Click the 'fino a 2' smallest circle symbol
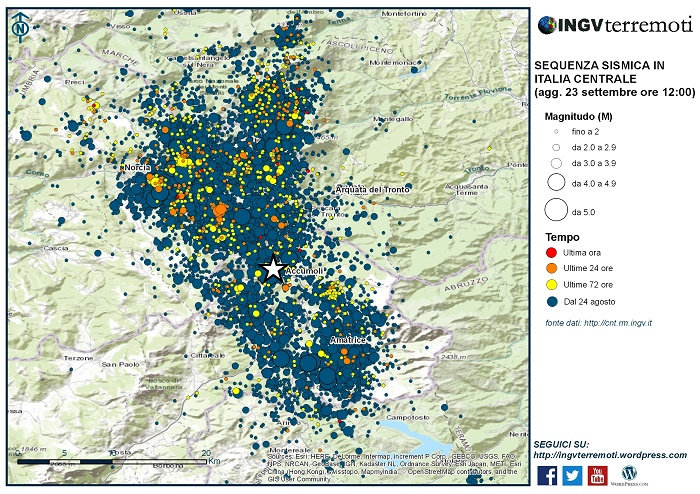 pyautogui.click(x=553, y=132)
